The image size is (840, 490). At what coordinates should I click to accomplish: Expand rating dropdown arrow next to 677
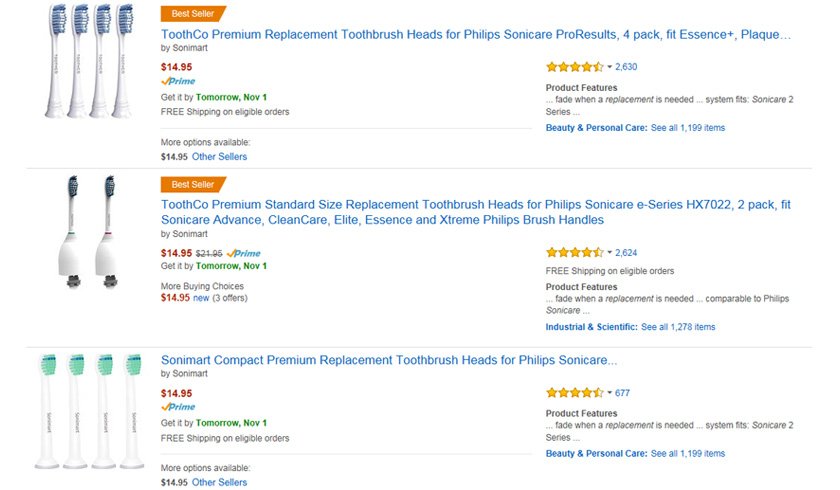[609, 393]
